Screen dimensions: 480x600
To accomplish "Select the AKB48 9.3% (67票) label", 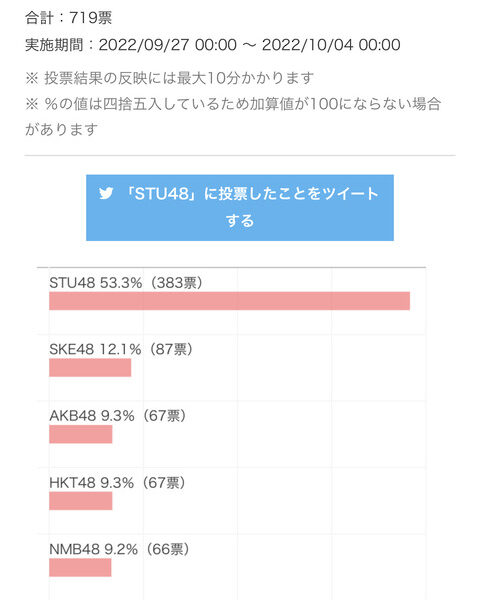I will (x=118, y=416).
